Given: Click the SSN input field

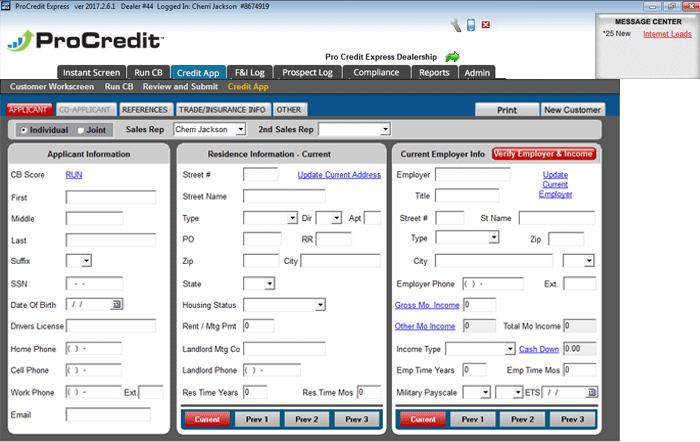Looking at the screenshot, I should tap(94, 284).
